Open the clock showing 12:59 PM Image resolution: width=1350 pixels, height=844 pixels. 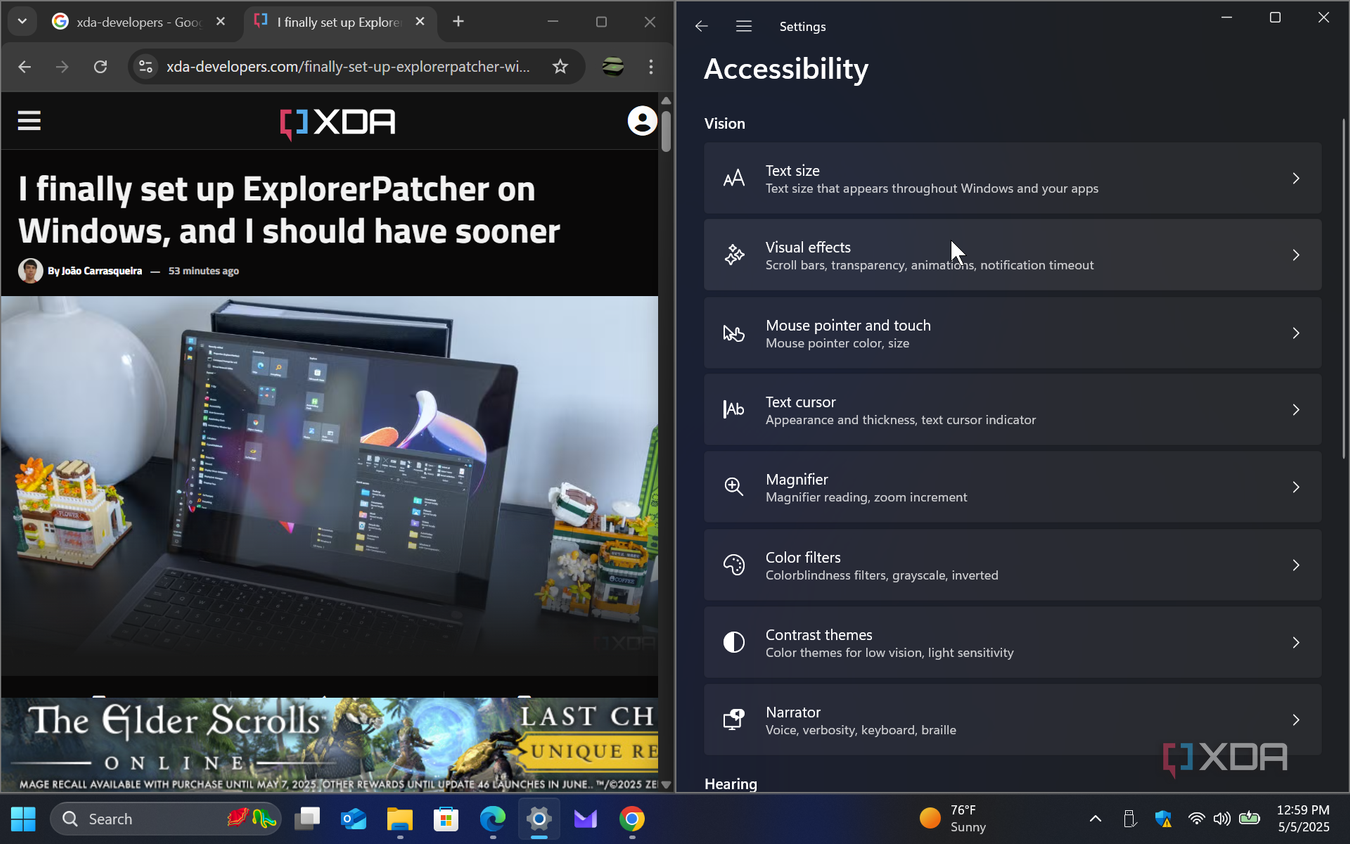tap(1303, 810)
